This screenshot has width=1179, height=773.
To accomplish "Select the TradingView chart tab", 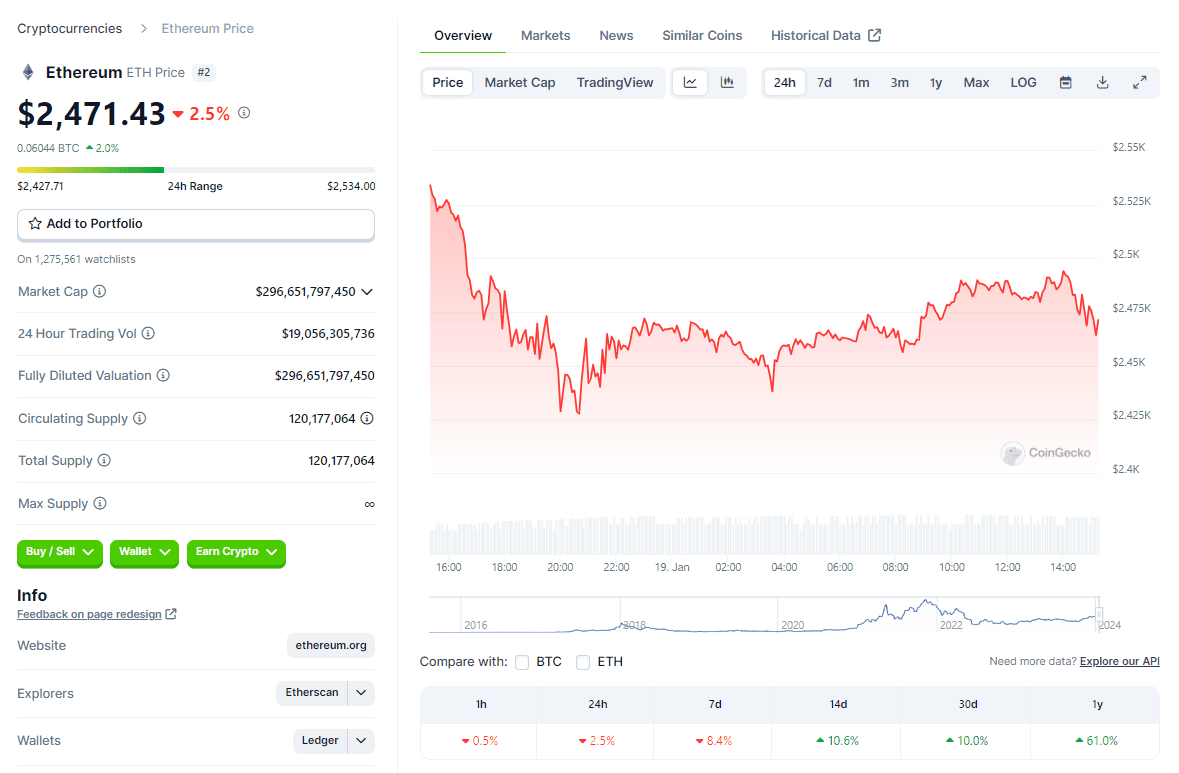I will 615,83.
